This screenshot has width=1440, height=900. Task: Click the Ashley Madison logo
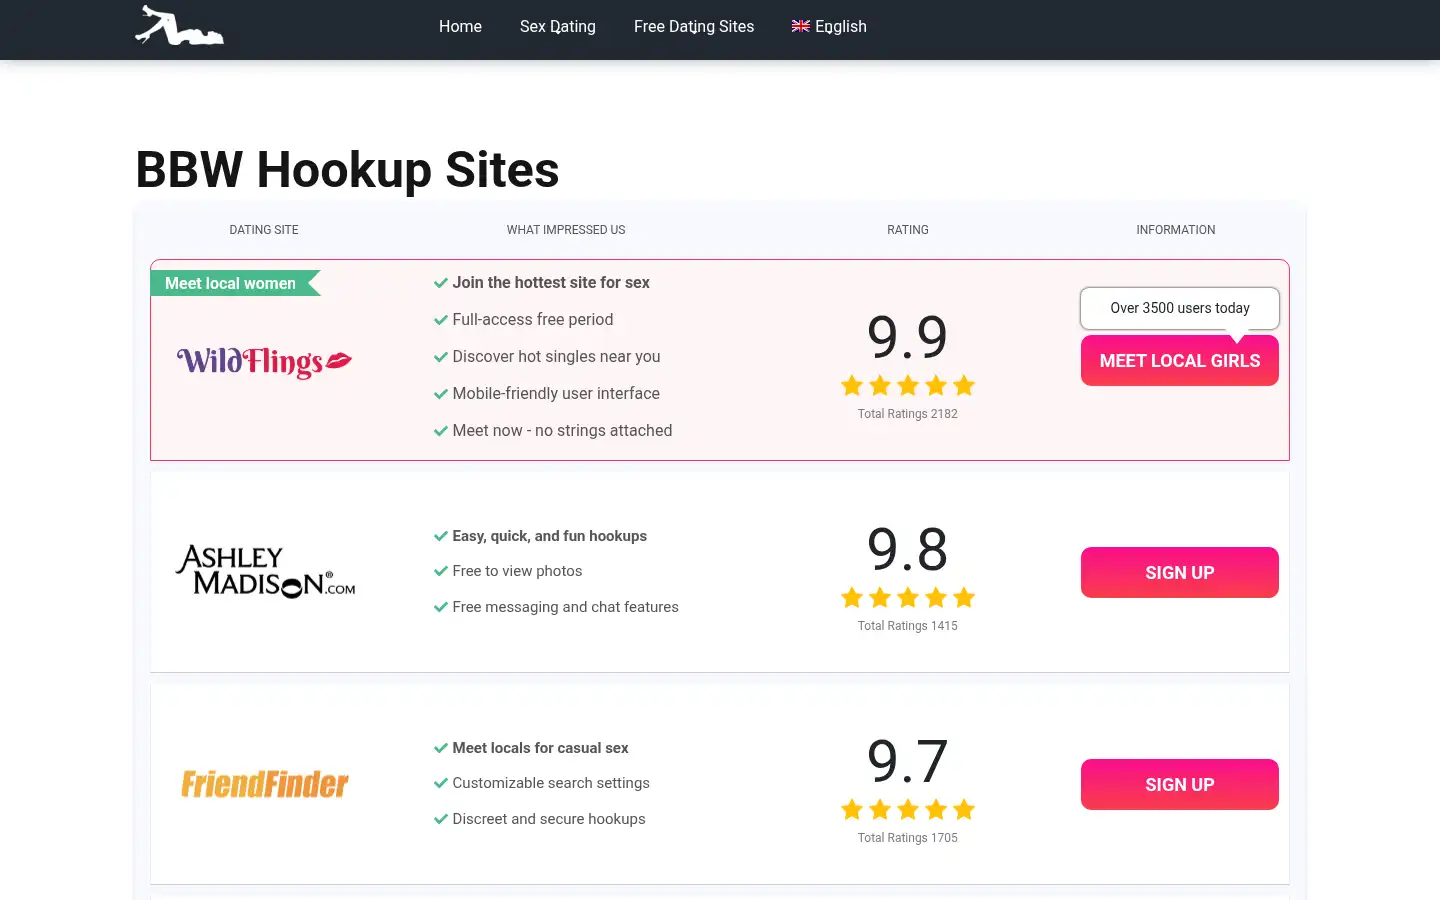click(x=265, y=572)
